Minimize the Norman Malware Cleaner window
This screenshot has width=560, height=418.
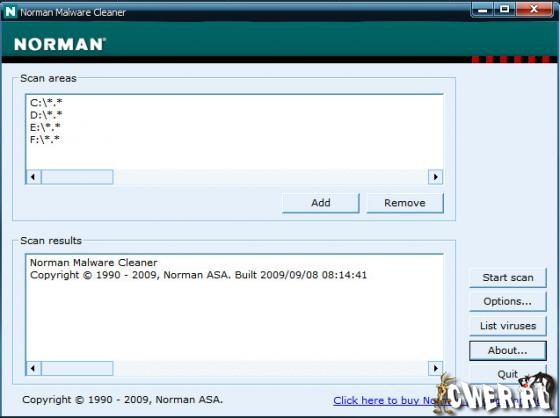coord(482,10)
